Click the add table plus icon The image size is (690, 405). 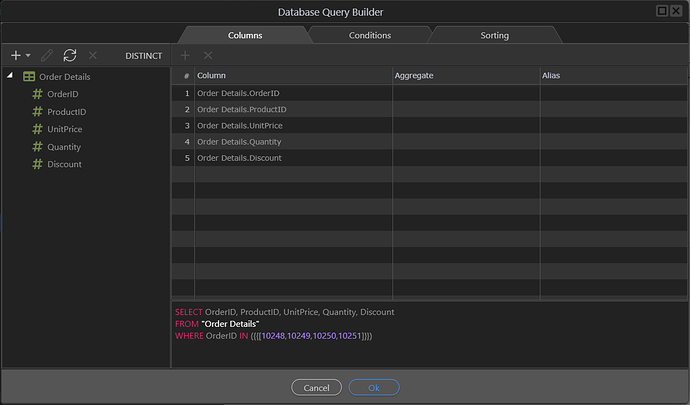tap(15, 56)
